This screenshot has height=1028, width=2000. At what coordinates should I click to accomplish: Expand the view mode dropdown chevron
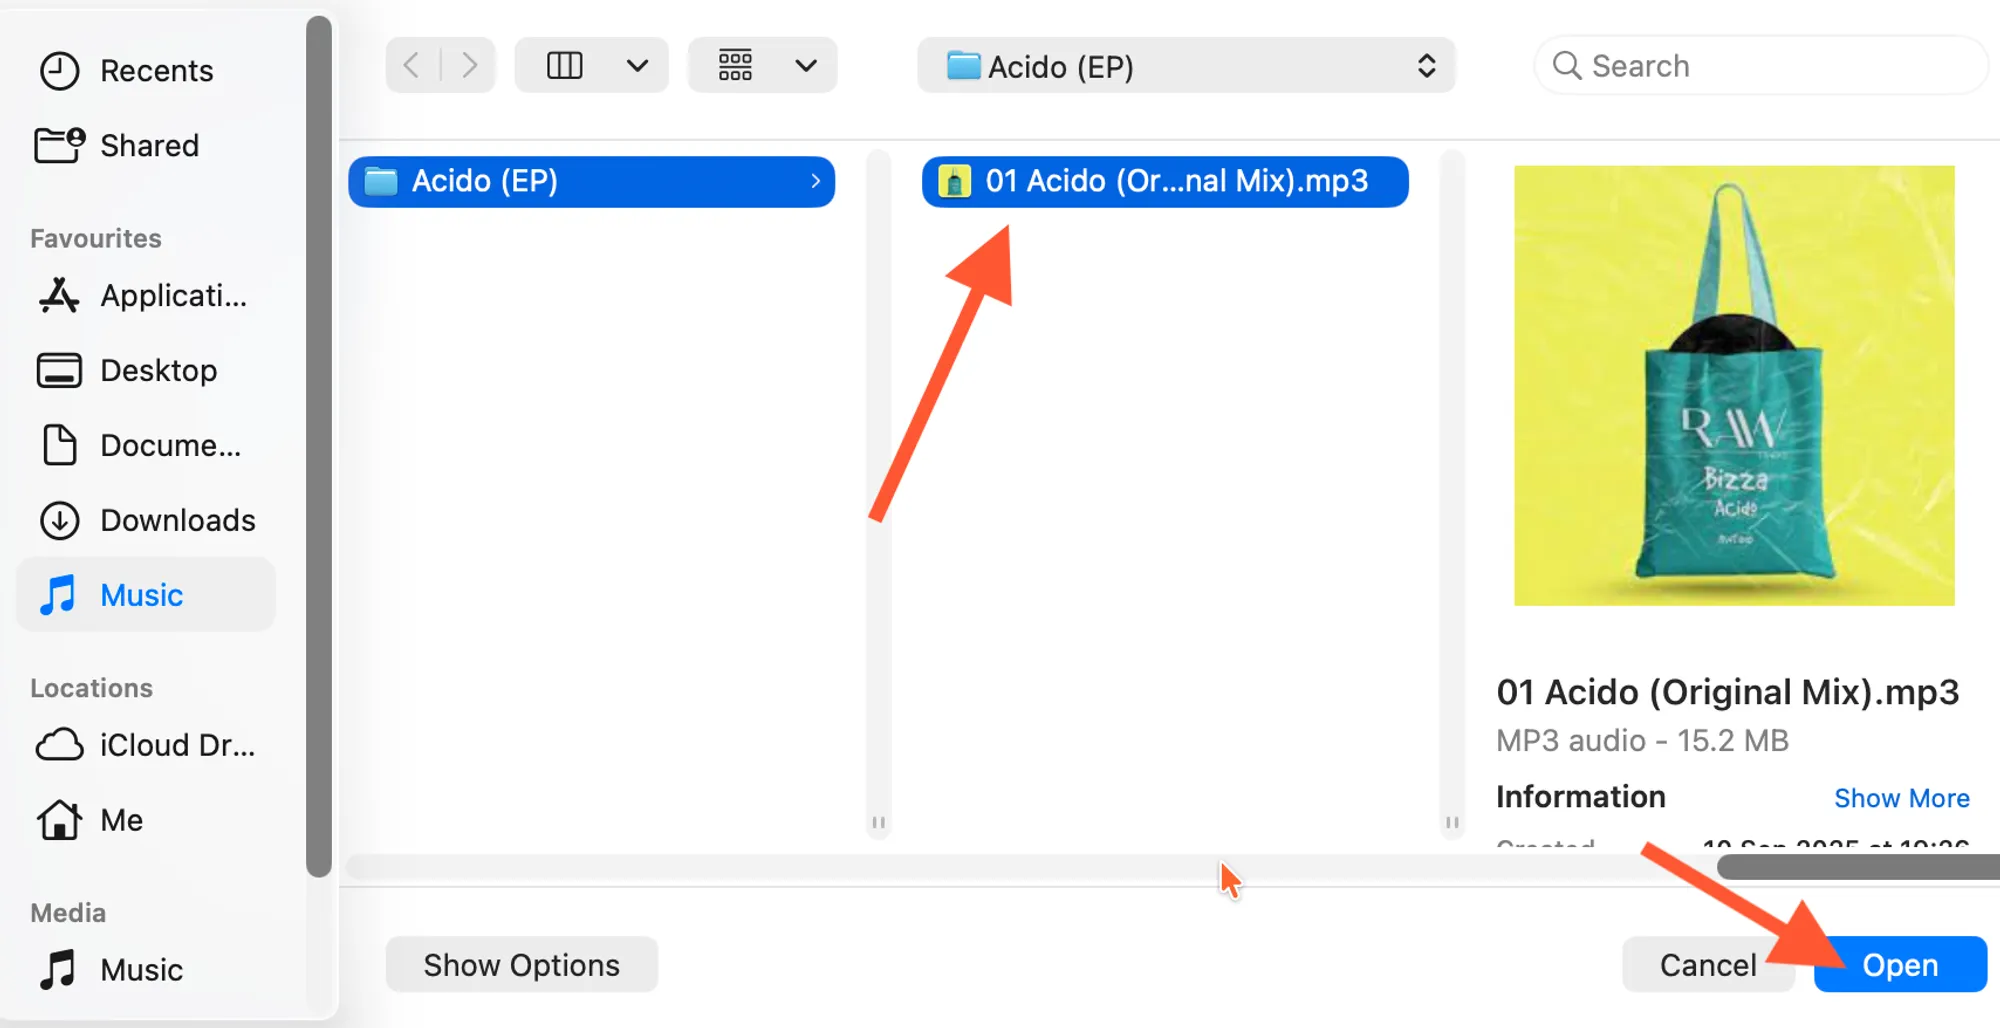(x=638, y=66)
